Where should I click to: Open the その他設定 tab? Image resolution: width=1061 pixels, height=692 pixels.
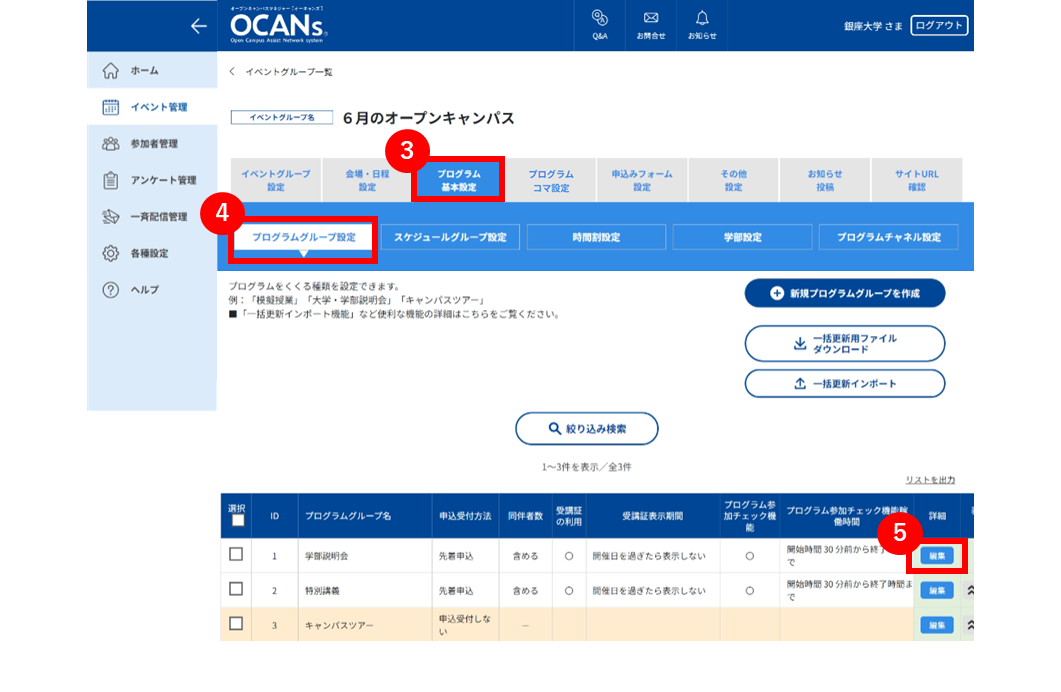(x=733, y=180)
